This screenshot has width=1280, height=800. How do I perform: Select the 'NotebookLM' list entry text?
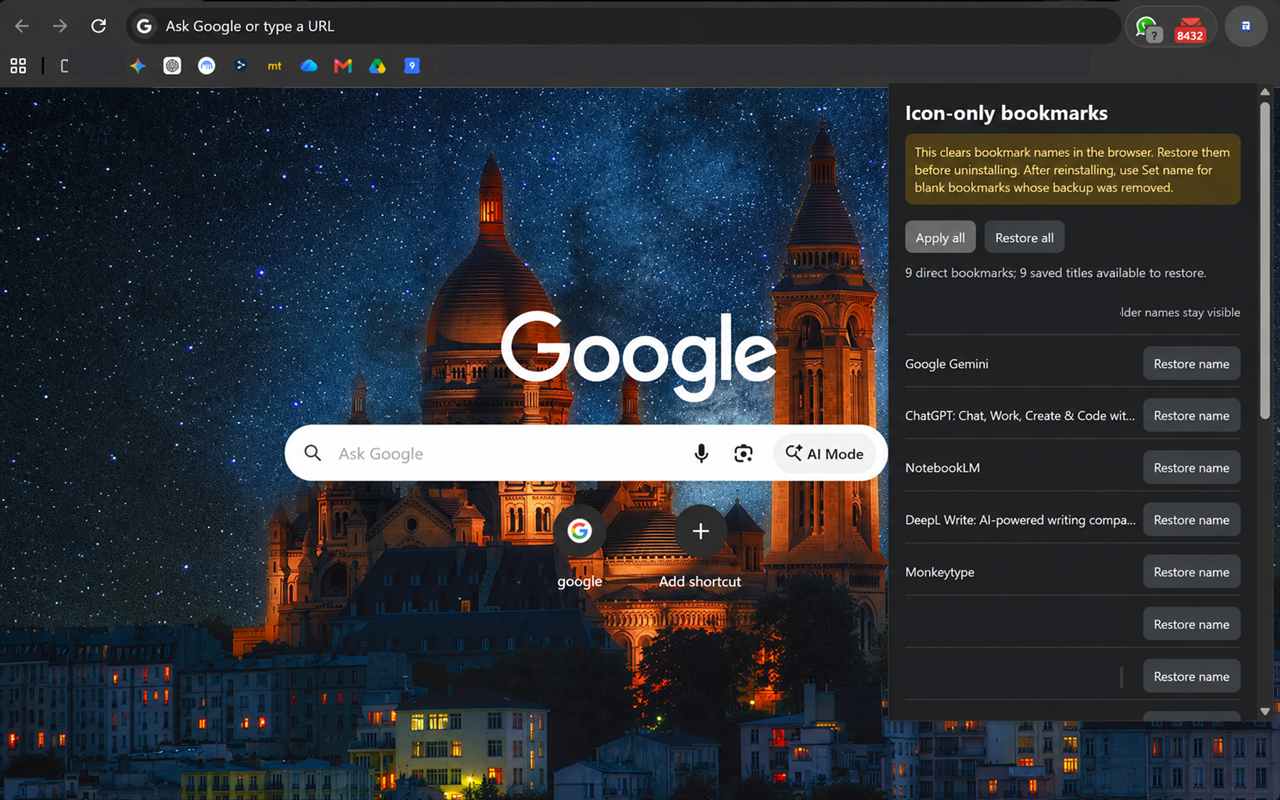tap(942, 468)
